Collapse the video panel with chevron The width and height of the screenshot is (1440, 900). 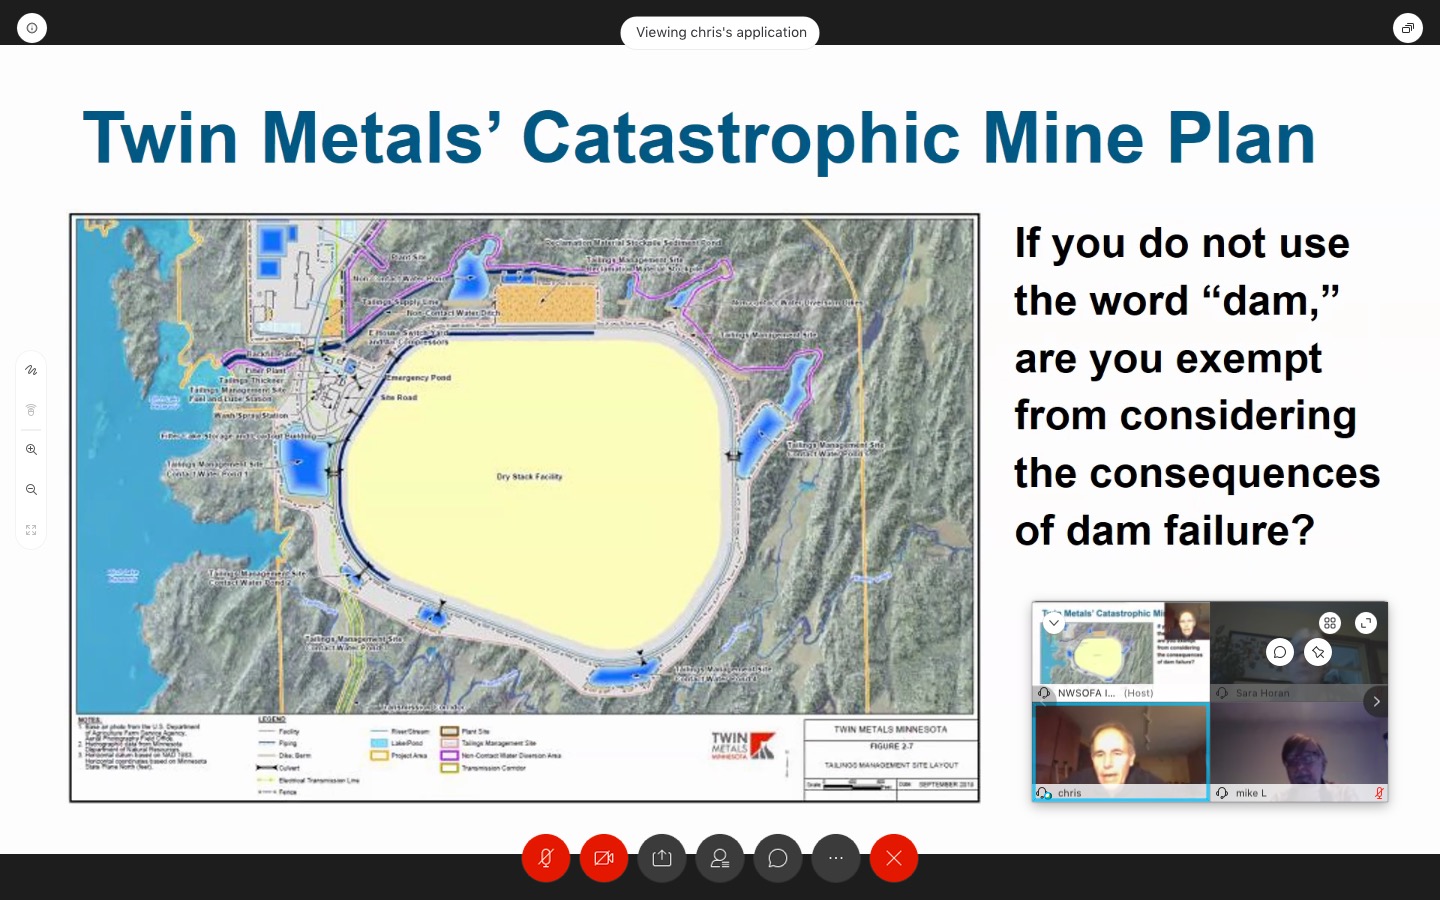click(1053, 623)
